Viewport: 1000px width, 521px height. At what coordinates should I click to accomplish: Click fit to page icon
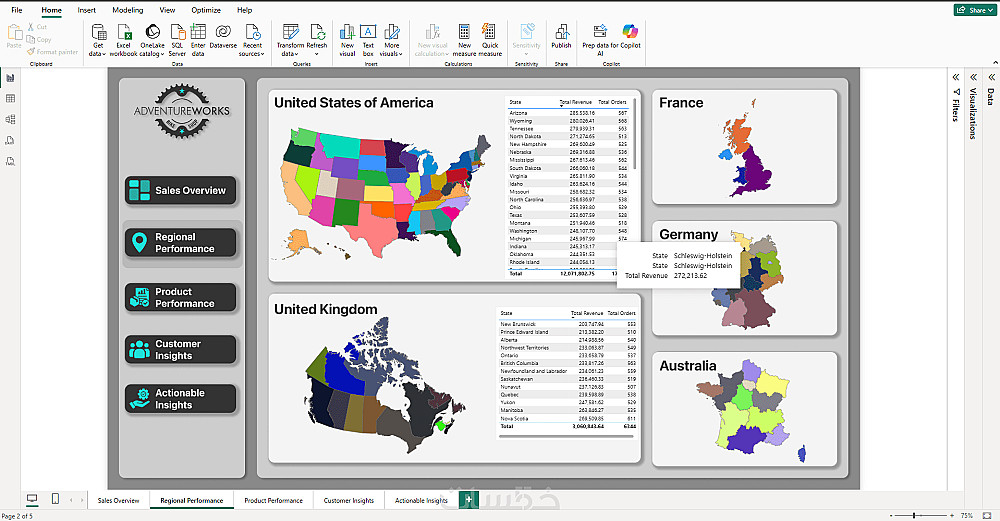click(987, 515)
